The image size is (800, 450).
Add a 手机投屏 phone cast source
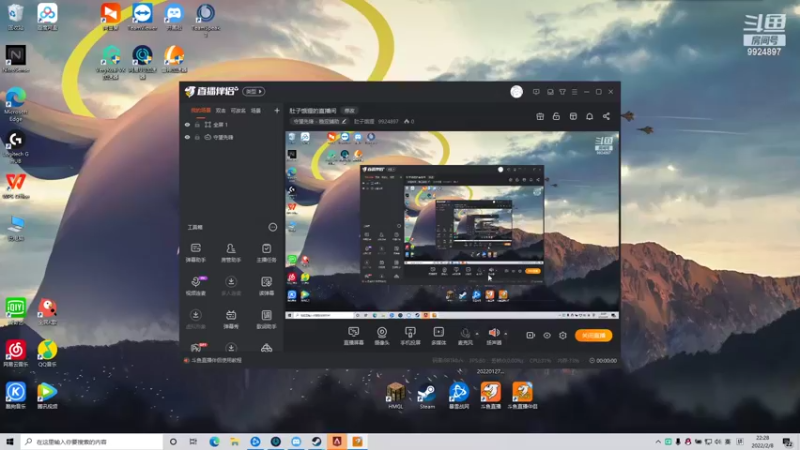410,336
